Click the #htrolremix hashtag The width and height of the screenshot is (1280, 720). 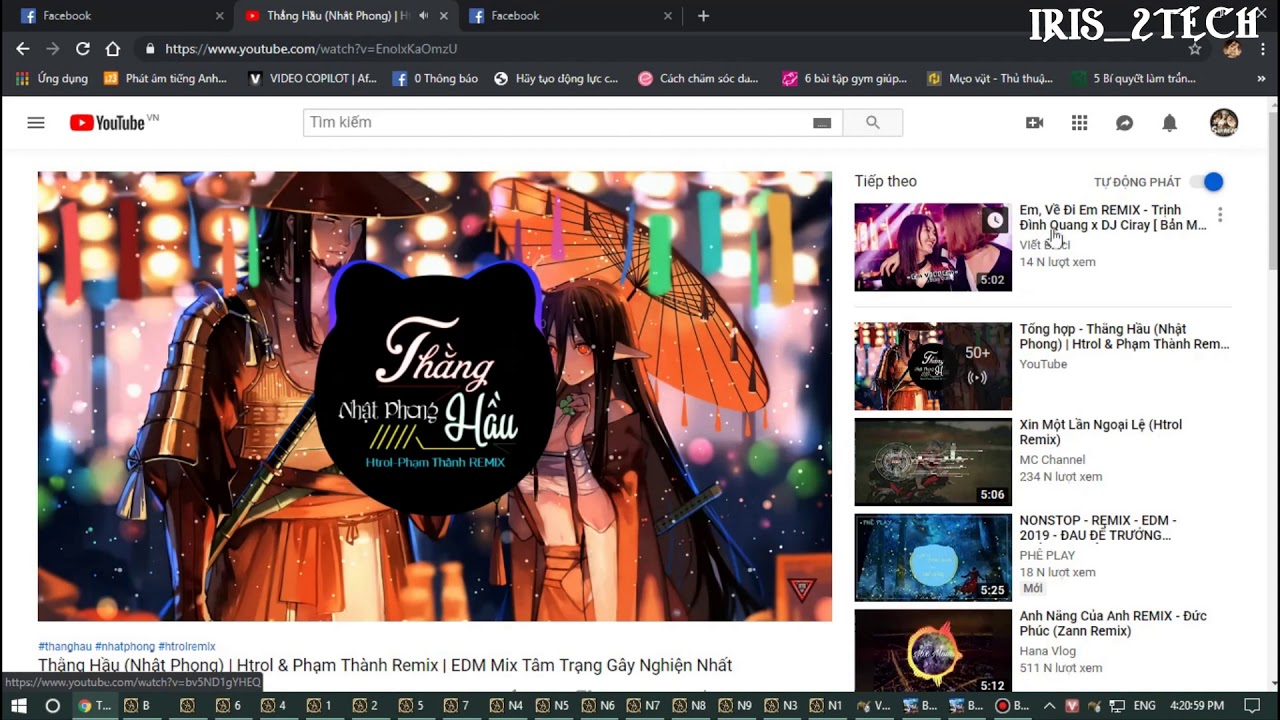click(187, 647)
